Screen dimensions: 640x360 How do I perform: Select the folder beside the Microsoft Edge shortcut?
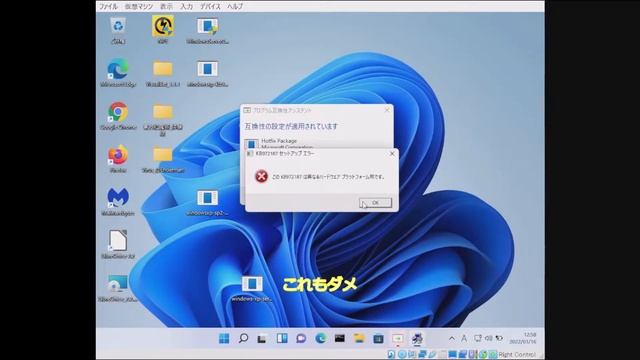click(162, 73)
